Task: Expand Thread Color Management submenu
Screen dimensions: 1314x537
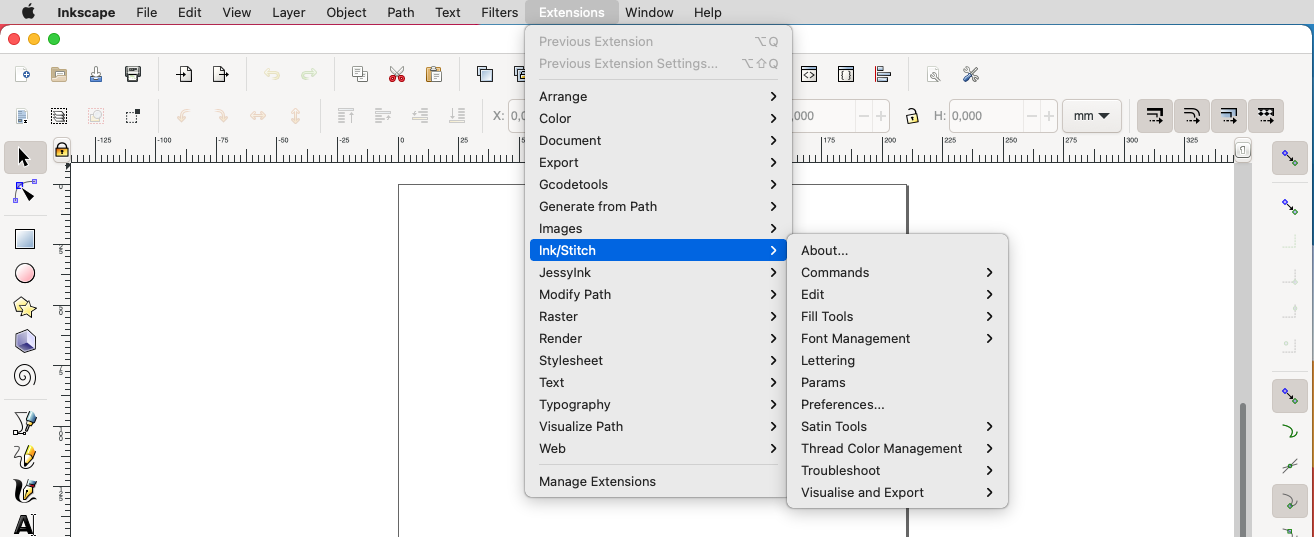Action: click(897, 448)
